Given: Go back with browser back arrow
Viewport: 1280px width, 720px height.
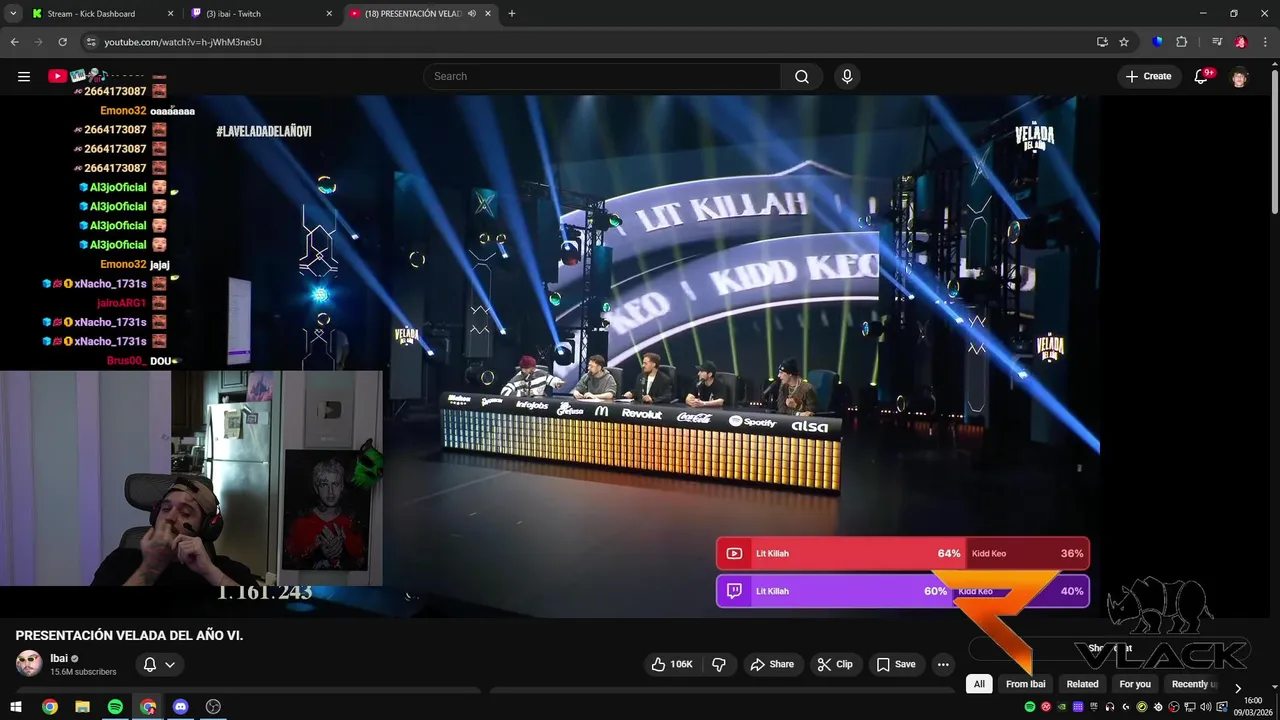Looking at the screenshot, I should coord(15,42).
